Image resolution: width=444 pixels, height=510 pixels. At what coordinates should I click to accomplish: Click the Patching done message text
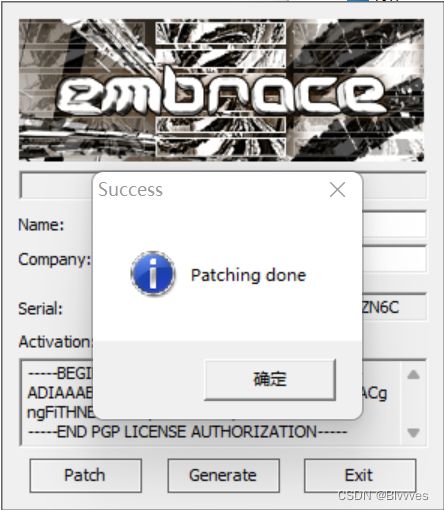tap(248, 275)
